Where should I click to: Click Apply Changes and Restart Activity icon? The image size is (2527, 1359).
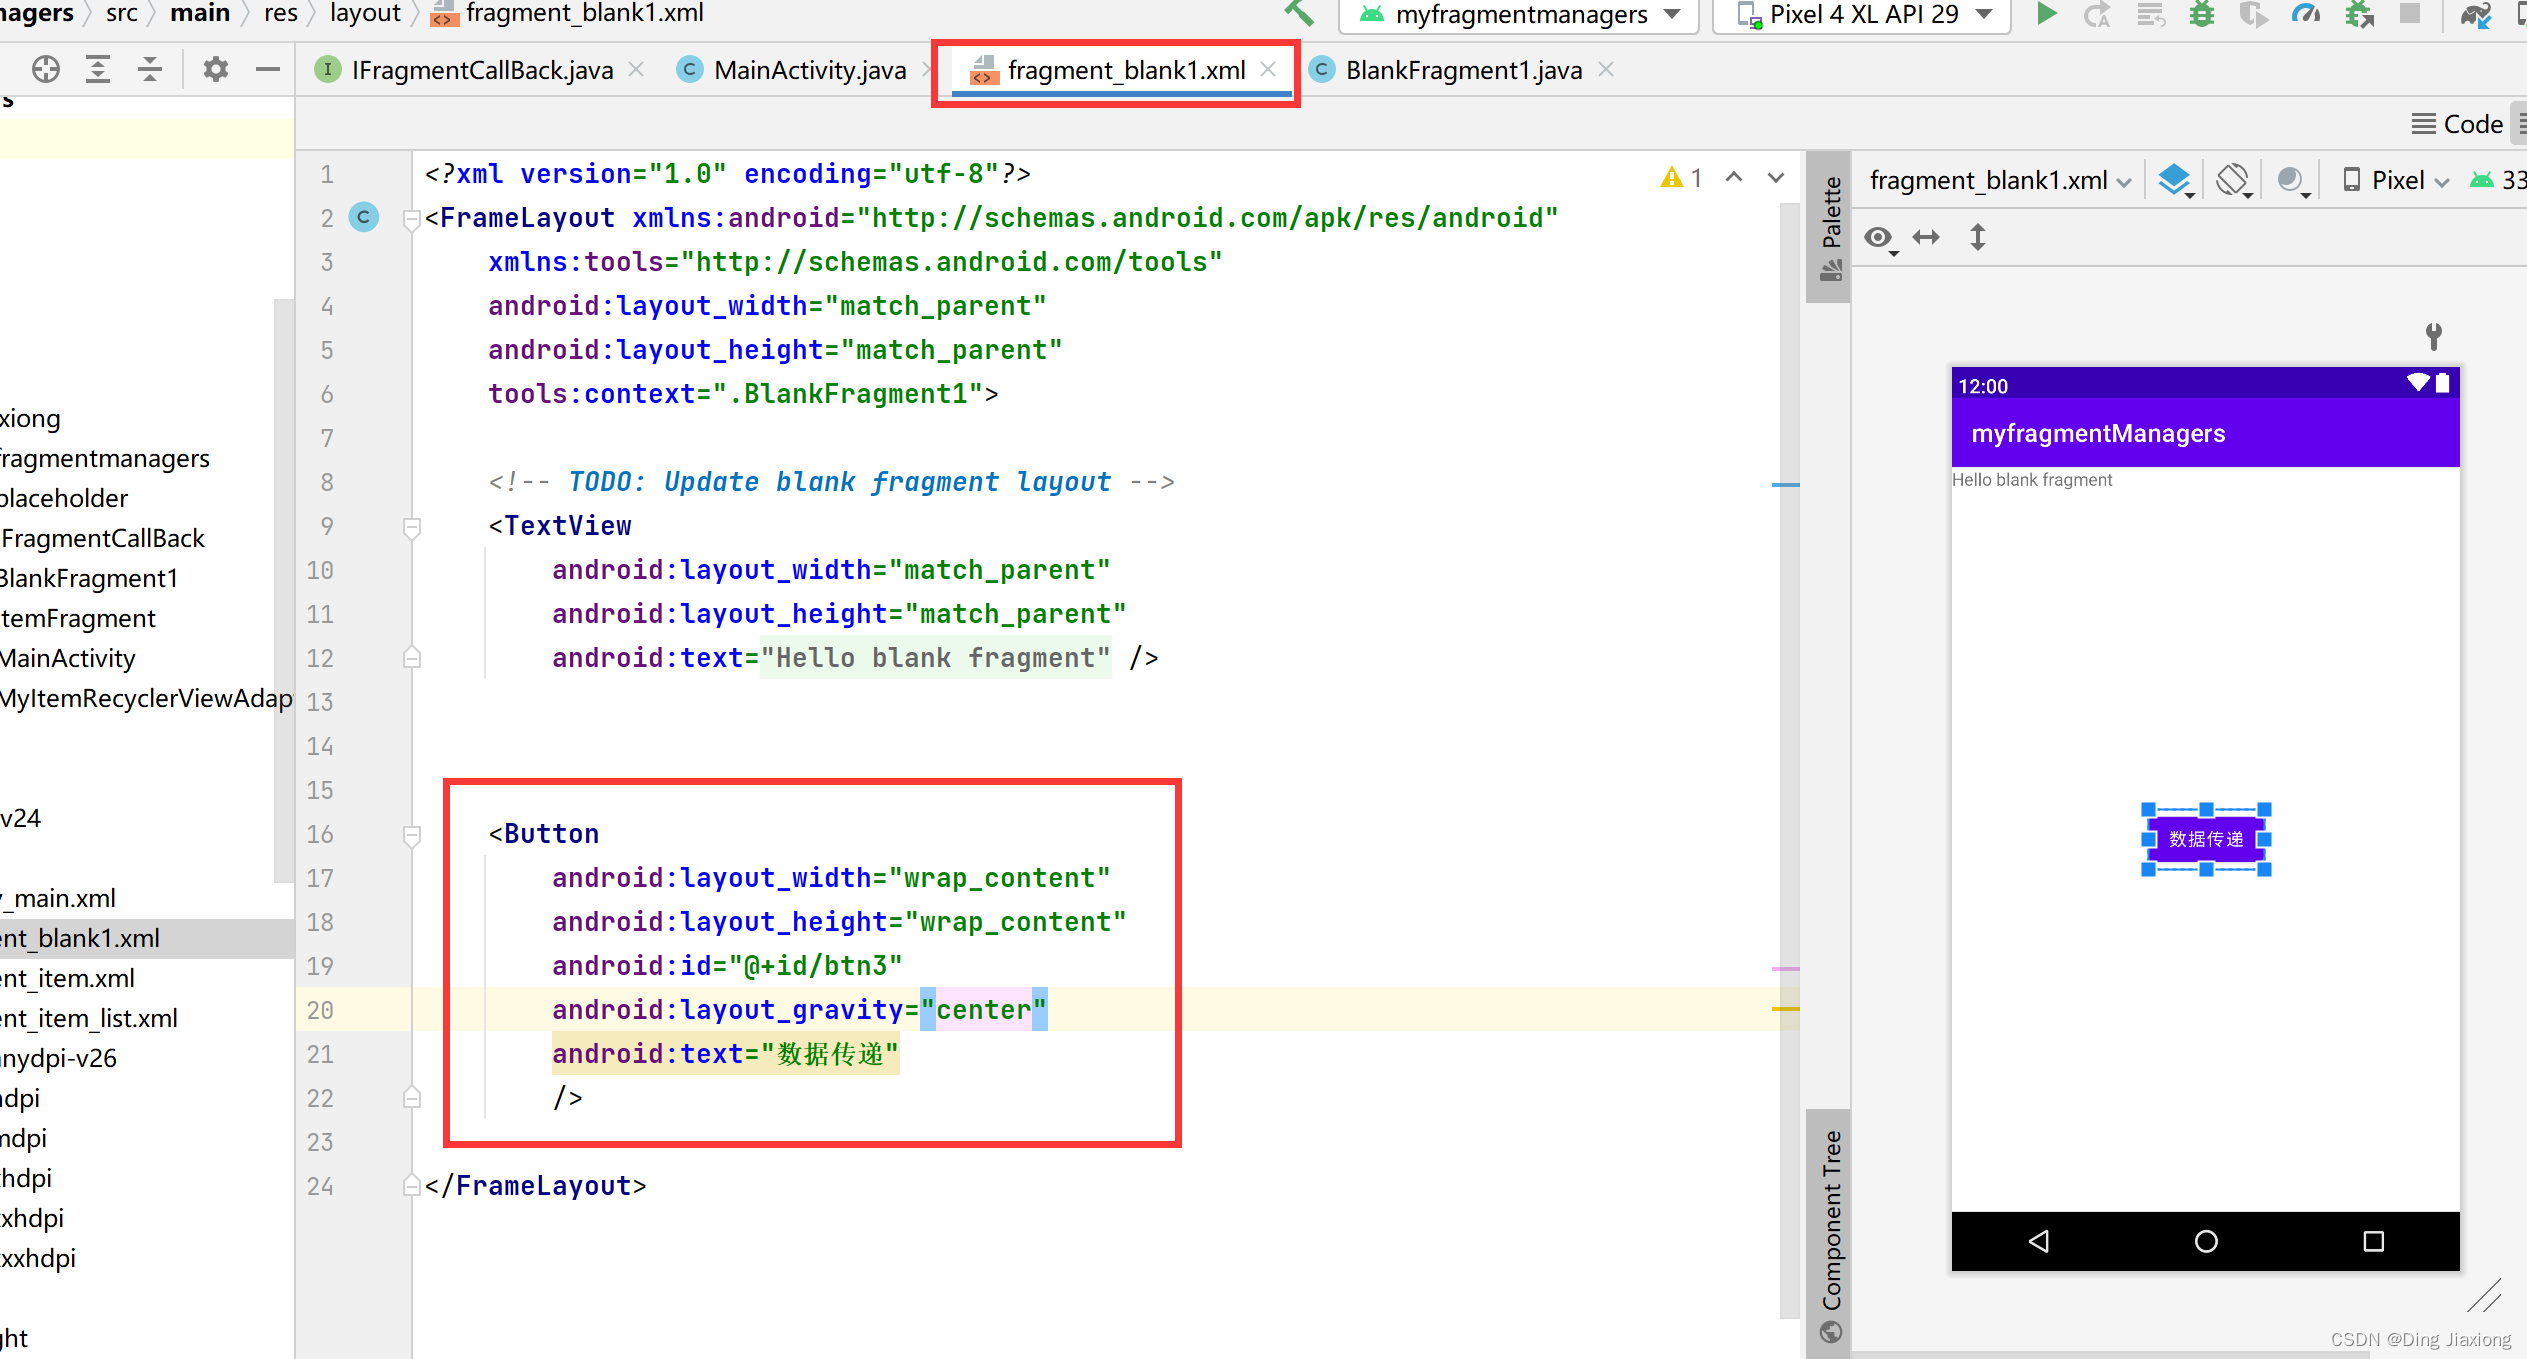click(2098, 14)
